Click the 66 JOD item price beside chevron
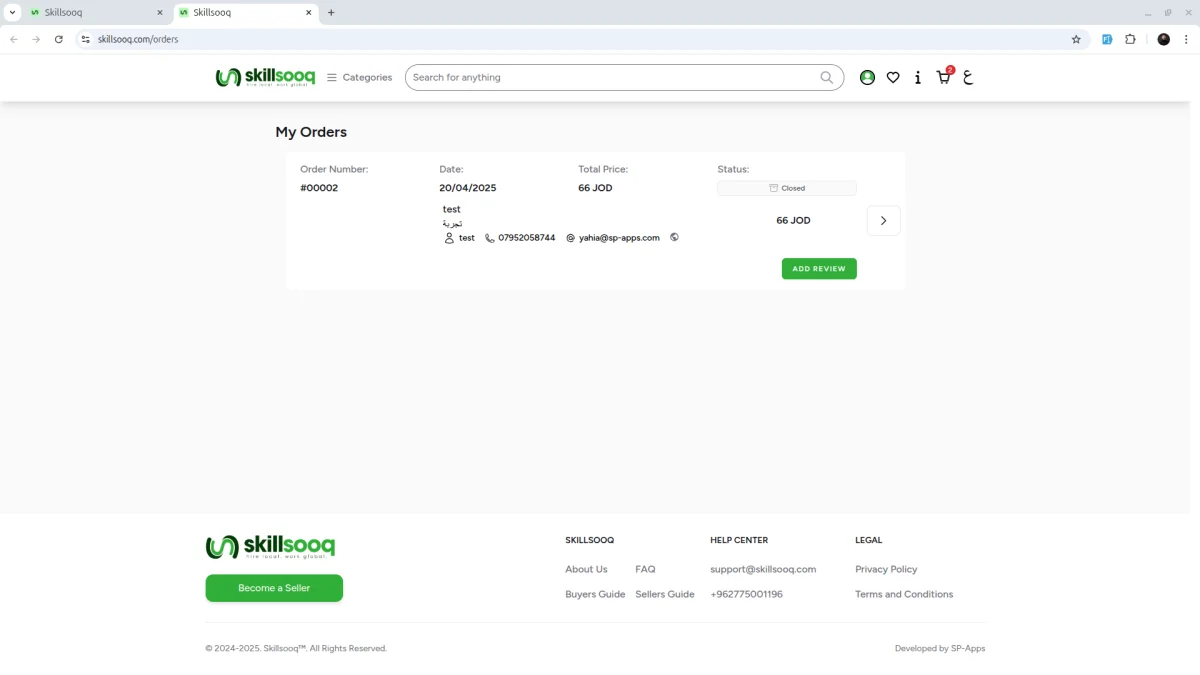 (793, 220)
